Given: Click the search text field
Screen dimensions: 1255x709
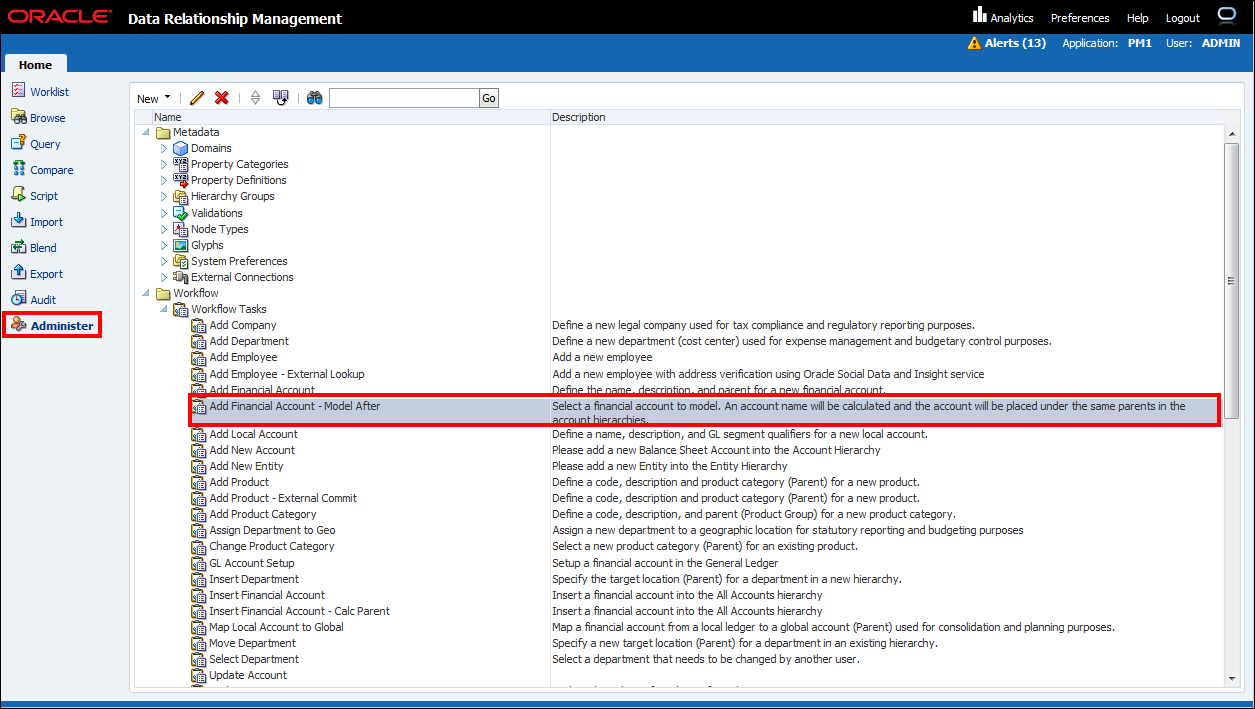Looking at the screenshot, I should [x=404, y=98].
